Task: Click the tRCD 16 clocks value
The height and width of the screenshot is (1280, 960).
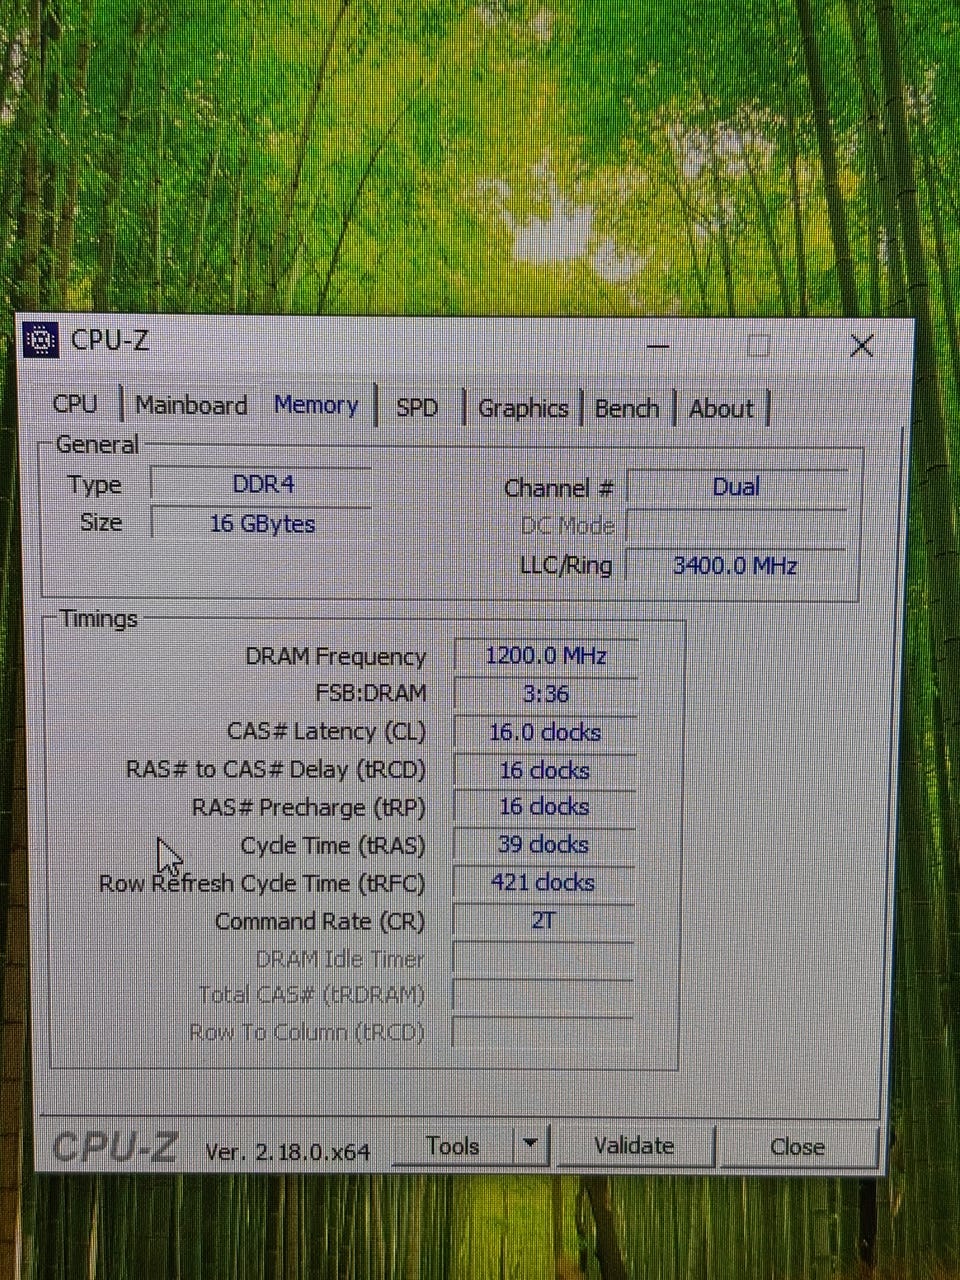Action: coord(545,770)
